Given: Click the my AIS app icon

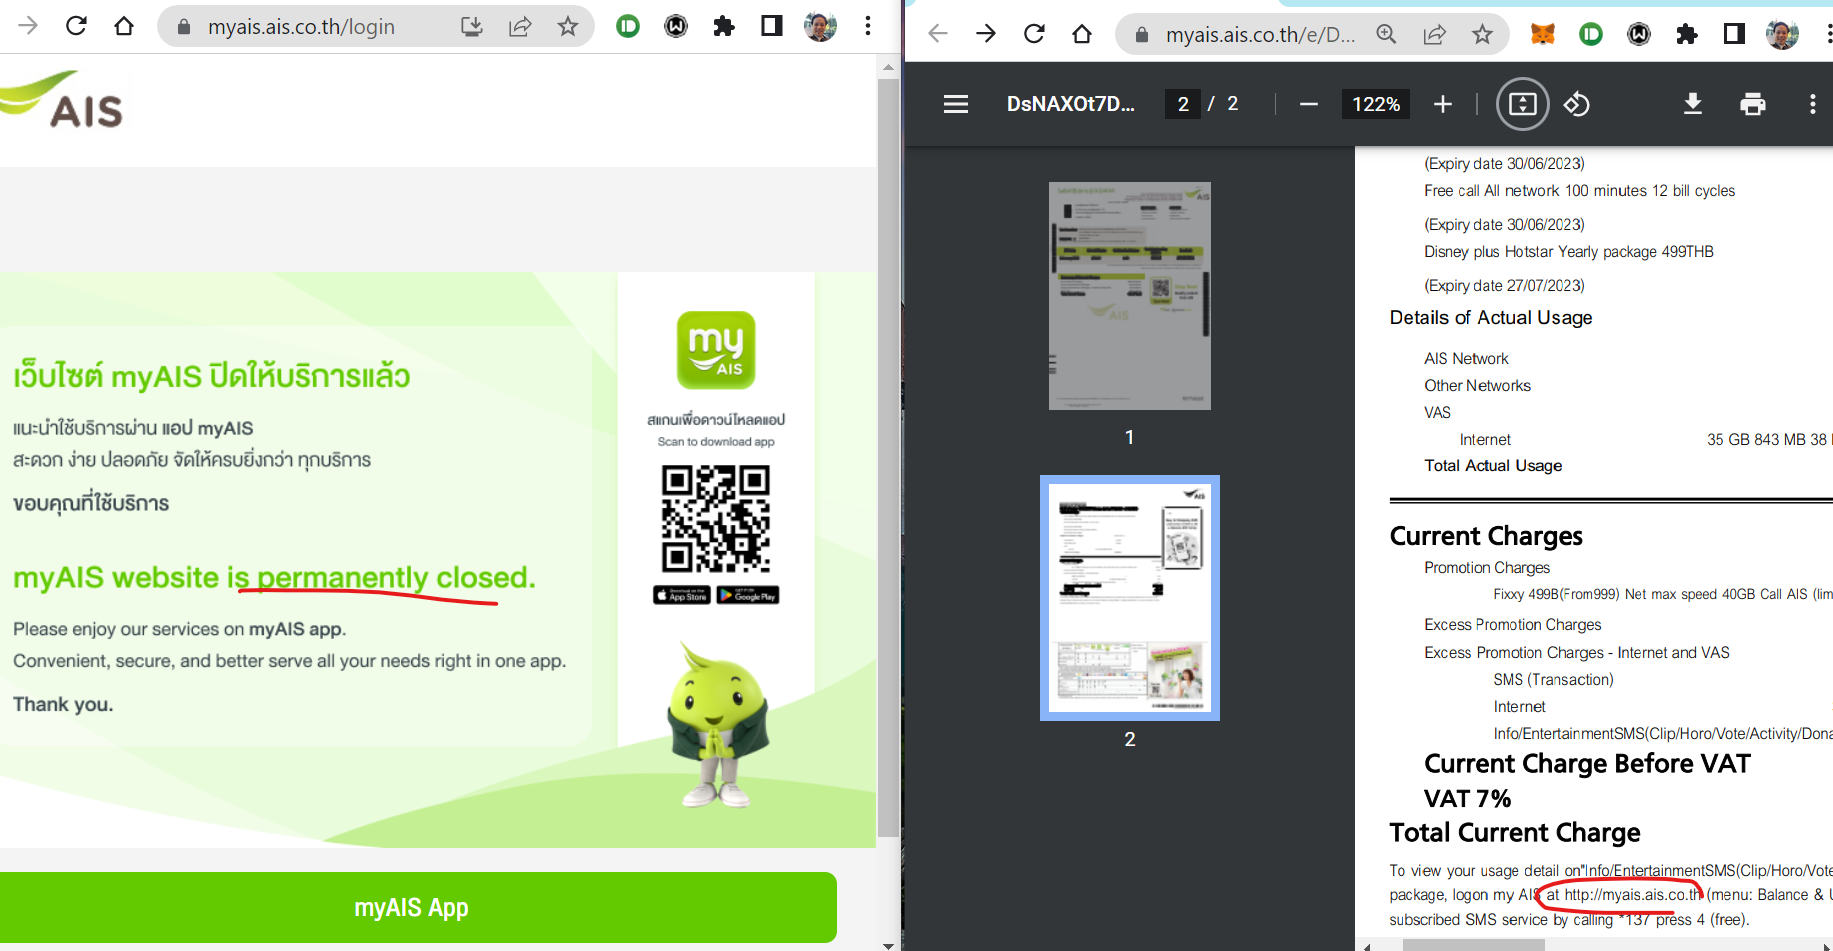Looking at the screenshot, I should [x=716, y=350].
